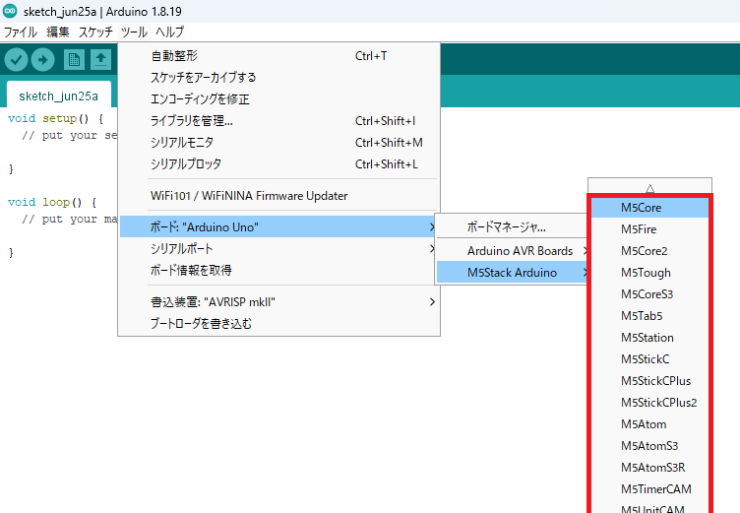
Task: Expand Arduino AVR Boards submenu
Action: tap(512, 251)
